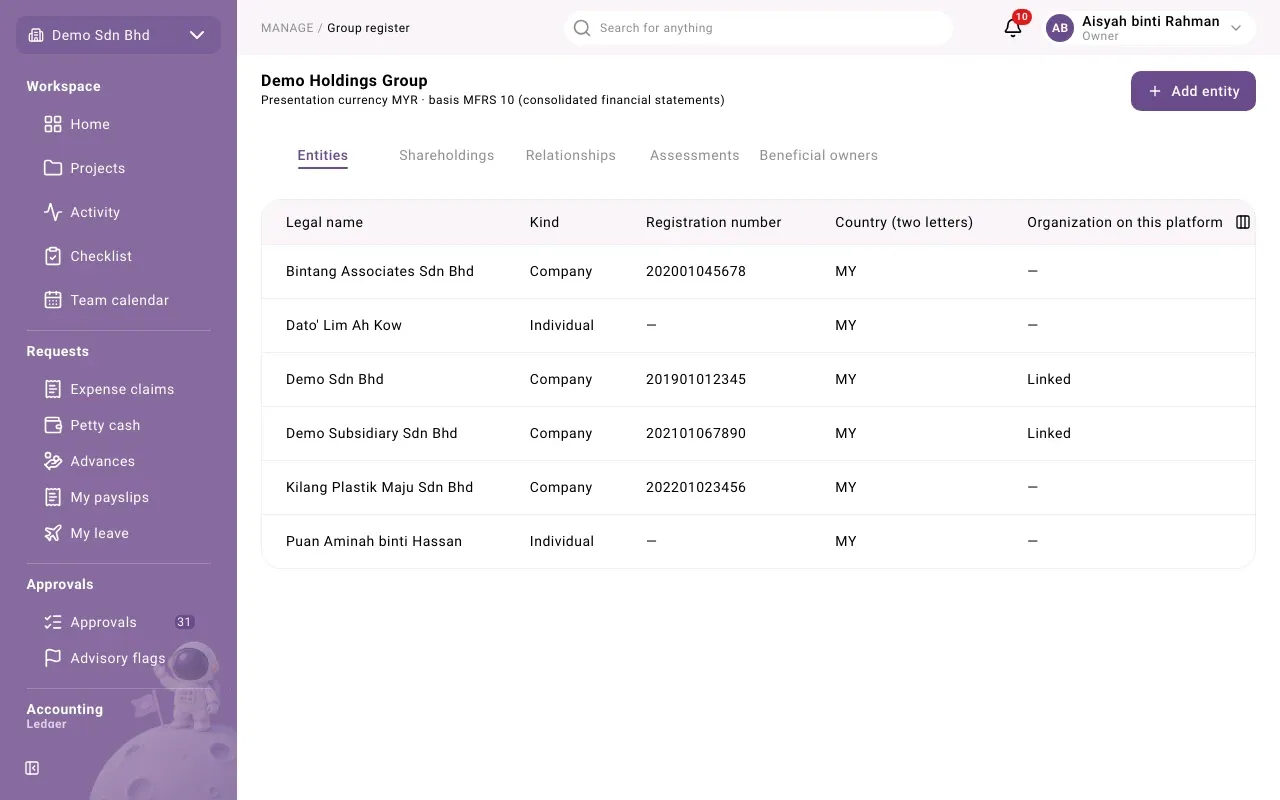Click the Kind column header
The image size is (1280, 800).
click(544, 222)
